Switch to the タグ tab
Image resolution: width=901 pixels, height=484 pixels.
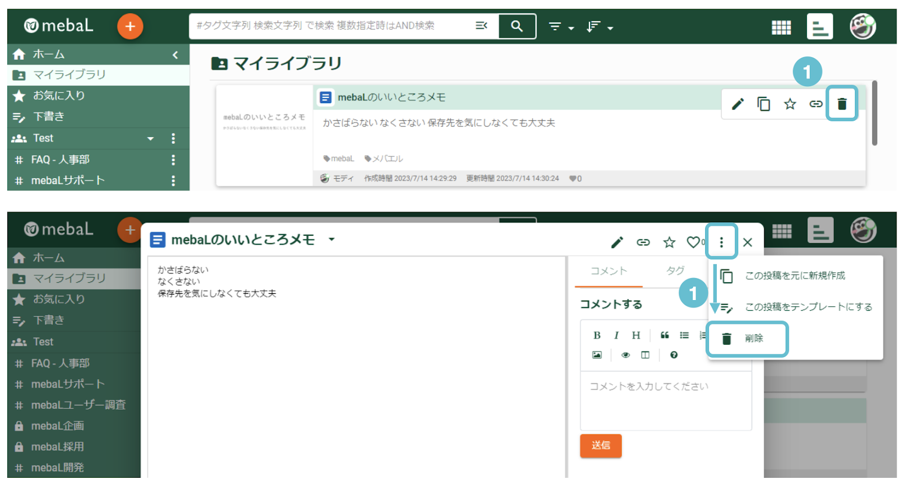tap(675, 271)
